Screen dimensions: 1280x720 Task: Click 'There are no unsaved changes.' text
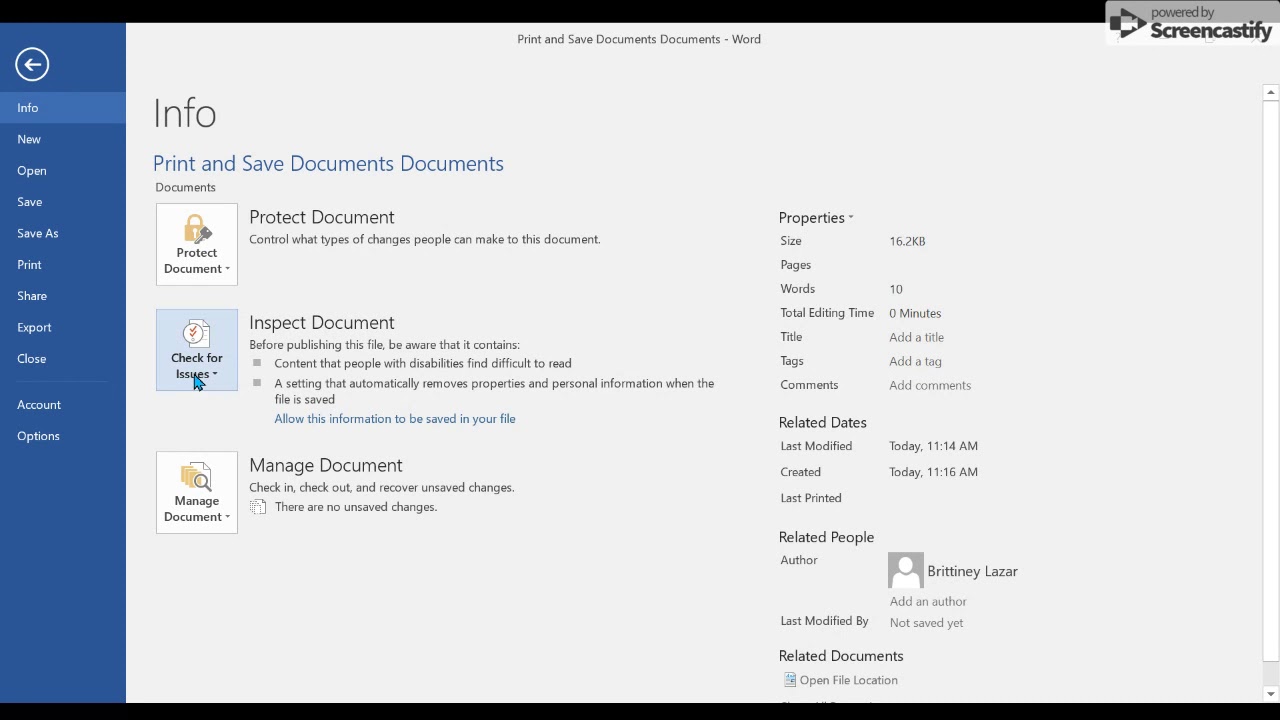click(356, 507)
